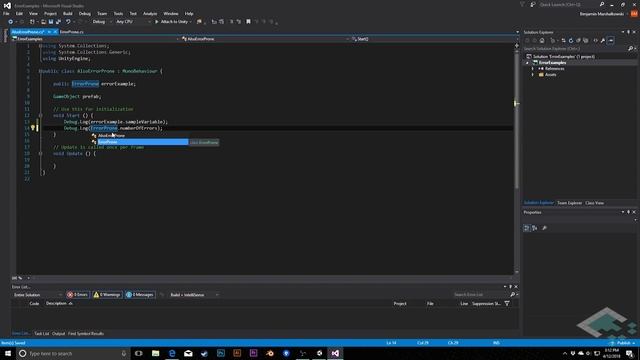Click the Save file toolbar icon
This screenshot has height=360, width=640.
51,22
